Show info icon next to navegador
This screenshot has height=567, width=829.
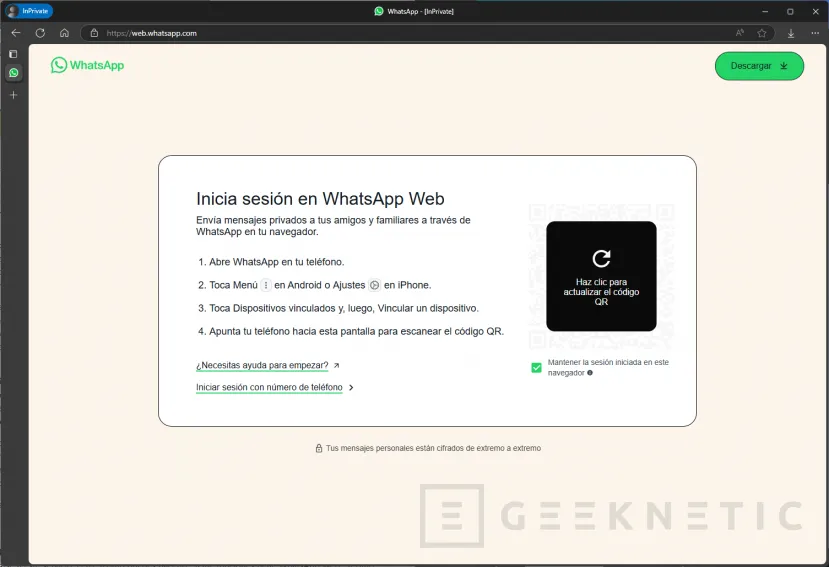pos(590,373)
